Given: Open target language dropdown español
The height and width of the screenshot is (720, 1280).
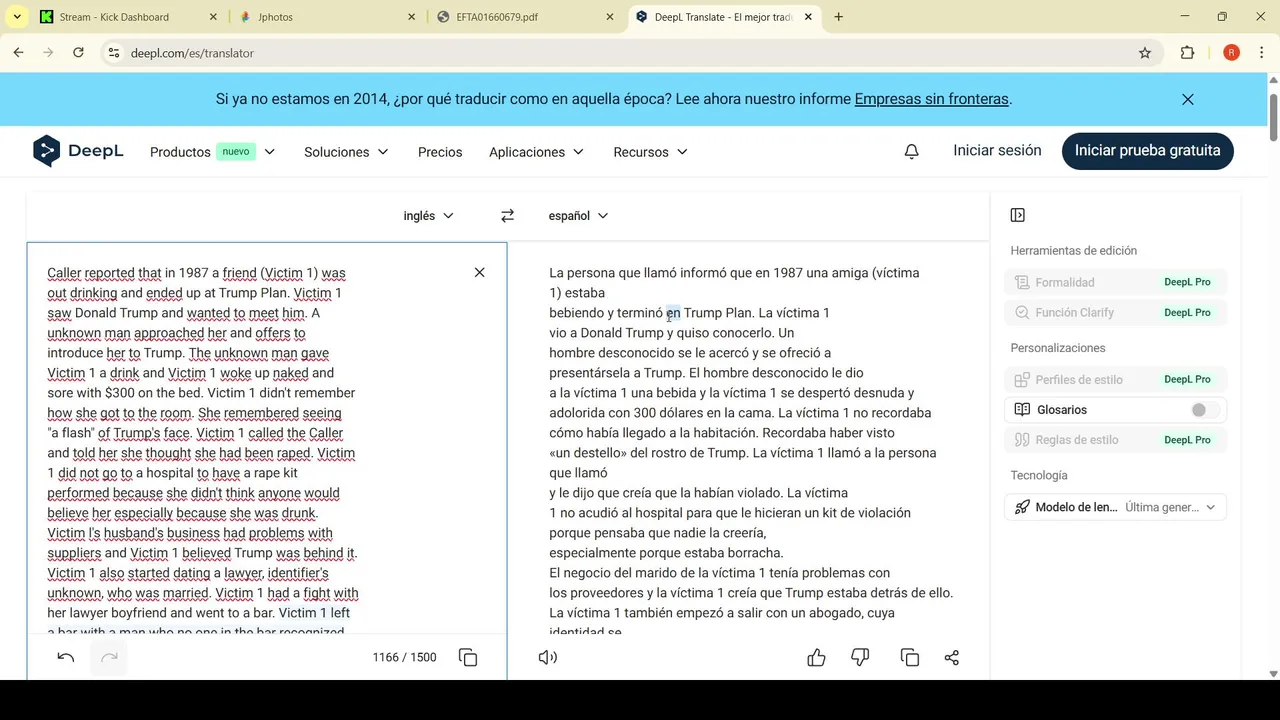Looking at the screenshot, I should click(x=578, y=215).
